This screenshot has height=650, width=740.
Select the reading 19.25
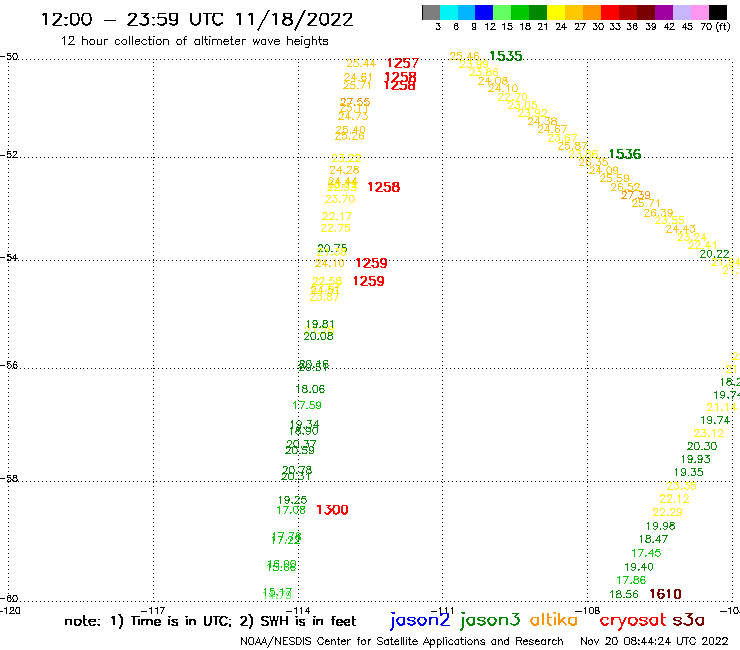(293, 499)
